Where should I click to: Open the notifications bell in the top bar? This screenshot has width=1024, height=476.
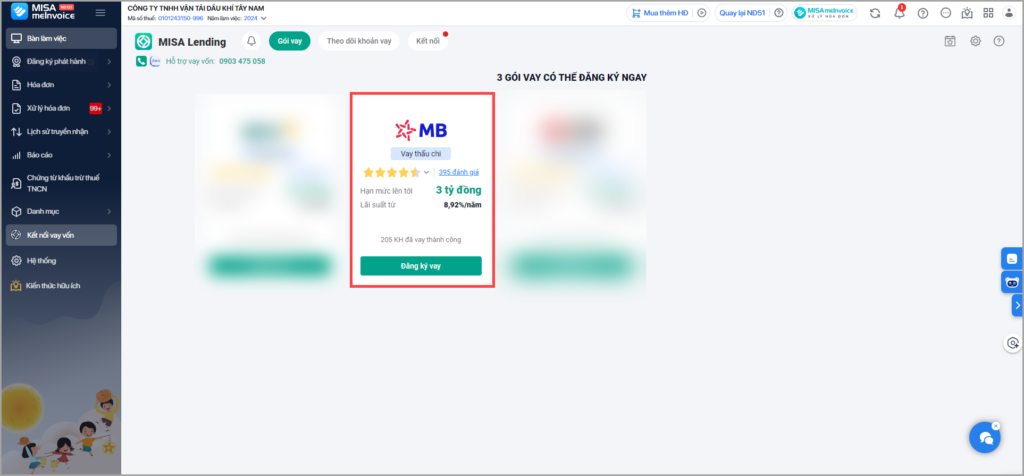point(898,13)
